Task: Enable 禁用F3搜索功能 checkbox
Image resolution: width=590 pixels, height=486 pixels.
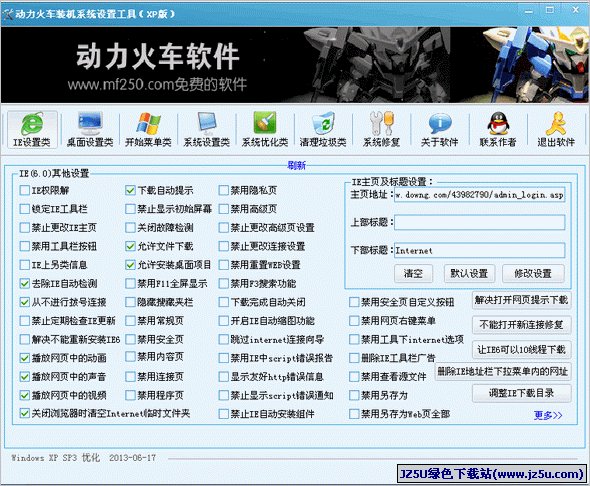Action: coord(224,284)
